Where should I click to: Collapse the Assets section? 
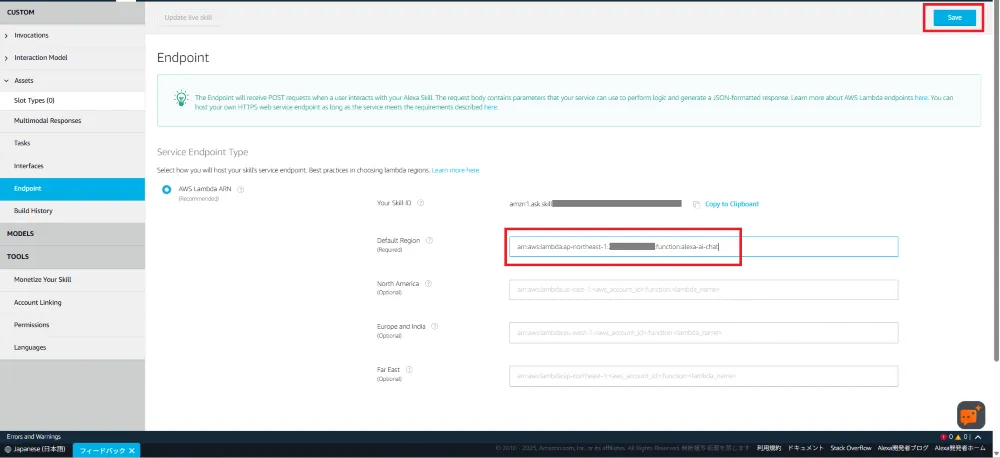pos(7,80)
